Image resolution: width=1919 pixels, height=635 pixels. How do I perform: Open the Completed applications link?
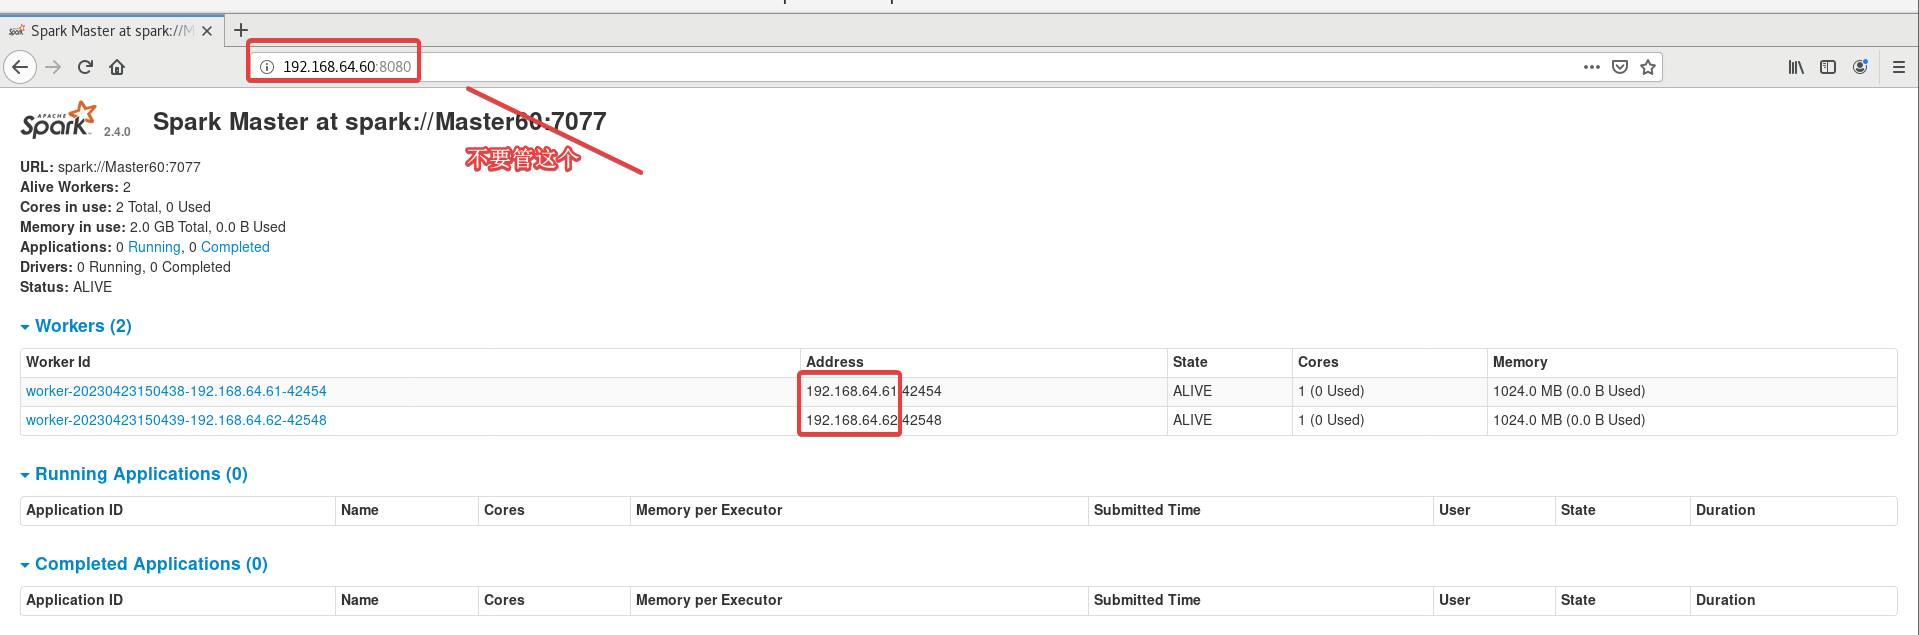point(235,247)
